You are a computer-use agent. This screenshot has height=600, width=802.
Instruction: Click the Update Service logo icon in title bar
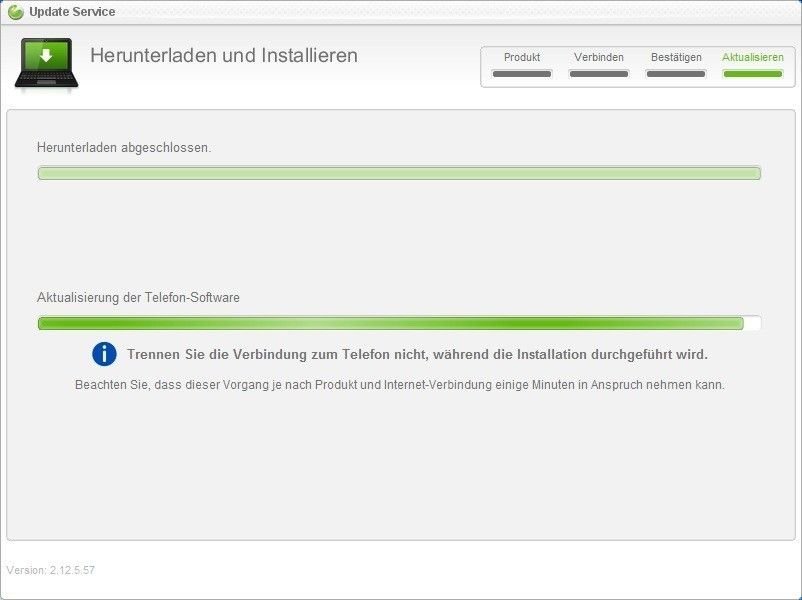[x=16, y=12]
